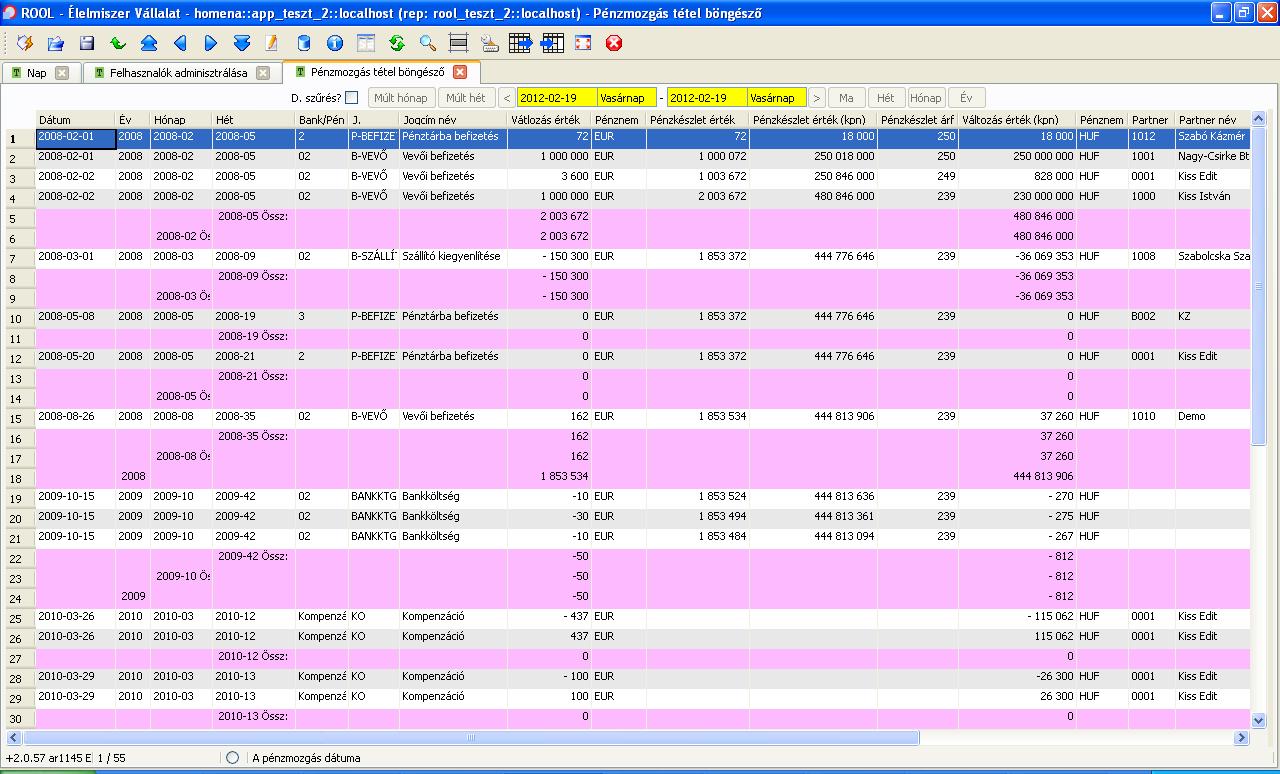Select the radio button in status bar

pyautogui.click(x=232, y=758)
